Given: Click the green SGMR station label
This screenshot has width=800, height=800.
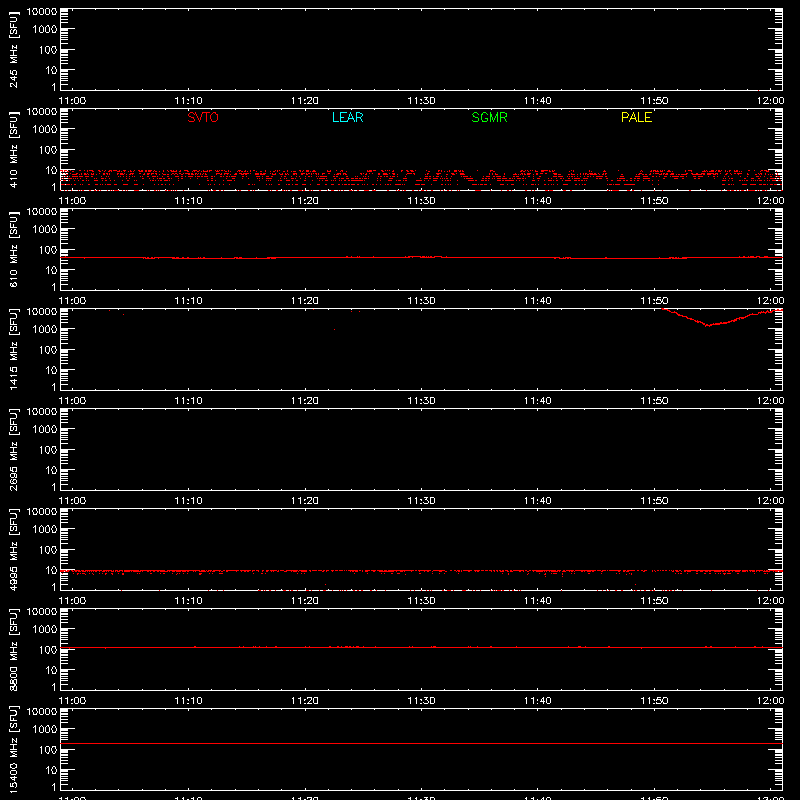Looking at the screenshot, I should [x=489, y=117].
